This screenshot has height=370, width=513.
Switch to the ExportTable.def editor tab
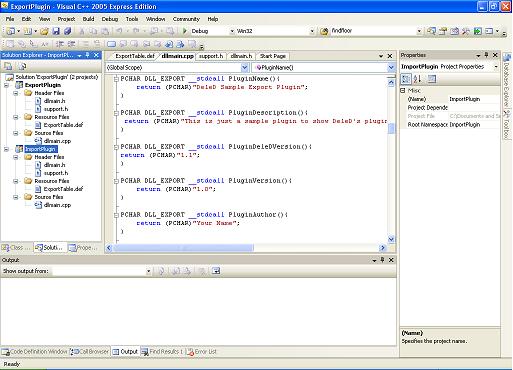tap(135, 56)
